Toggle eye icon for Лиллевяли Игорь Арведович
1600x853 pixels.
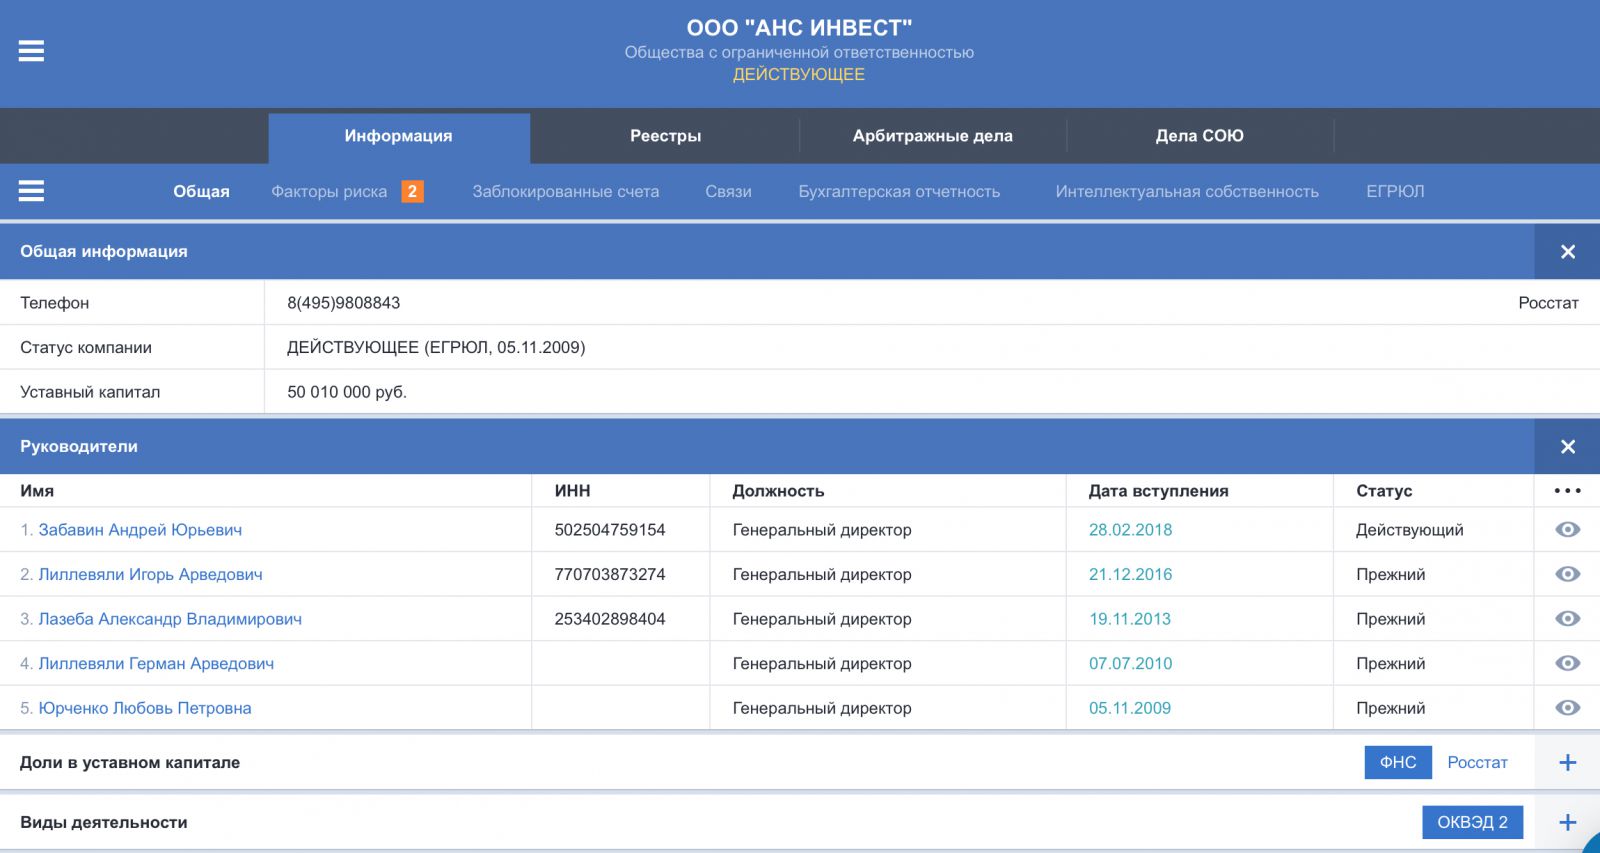[1567, 574]
